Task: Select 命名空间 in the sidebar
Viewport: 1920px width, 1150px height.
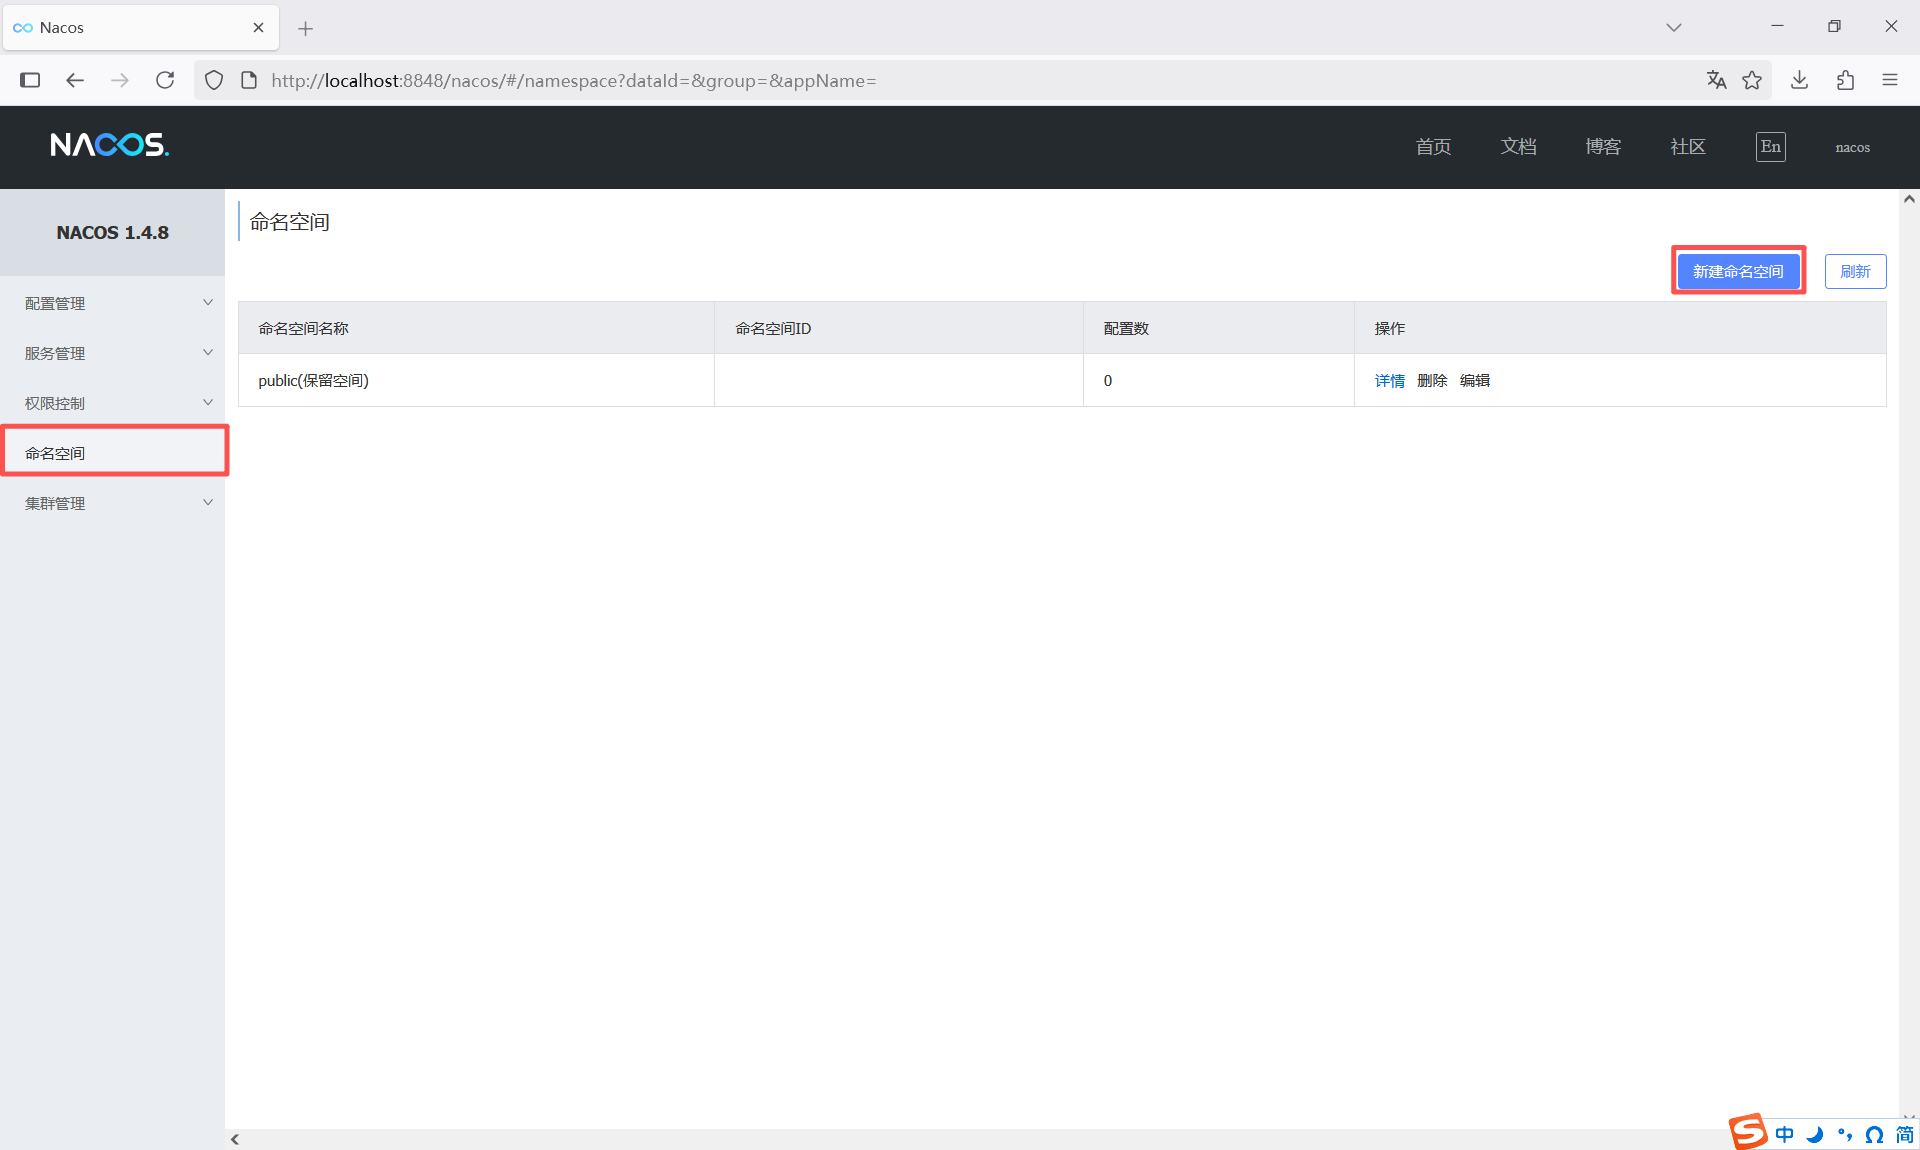Action: point(56,453)
